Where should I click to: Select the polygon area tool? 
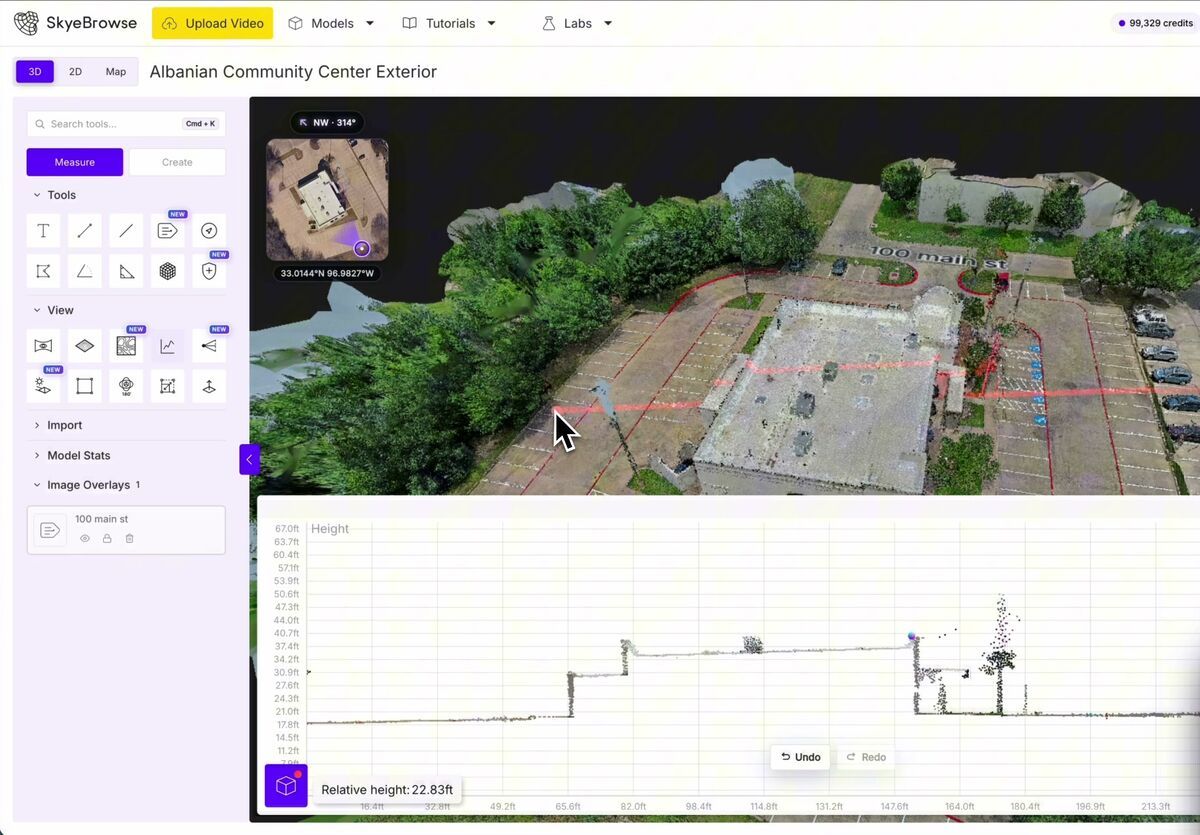point(43,271)
